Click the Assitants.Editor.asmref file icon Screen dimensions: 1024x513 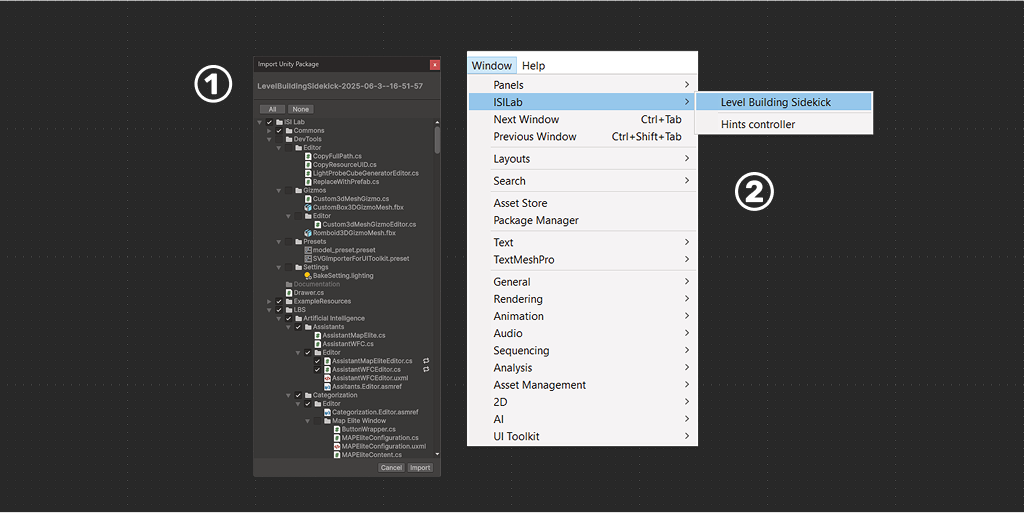[x=327, y=386]
